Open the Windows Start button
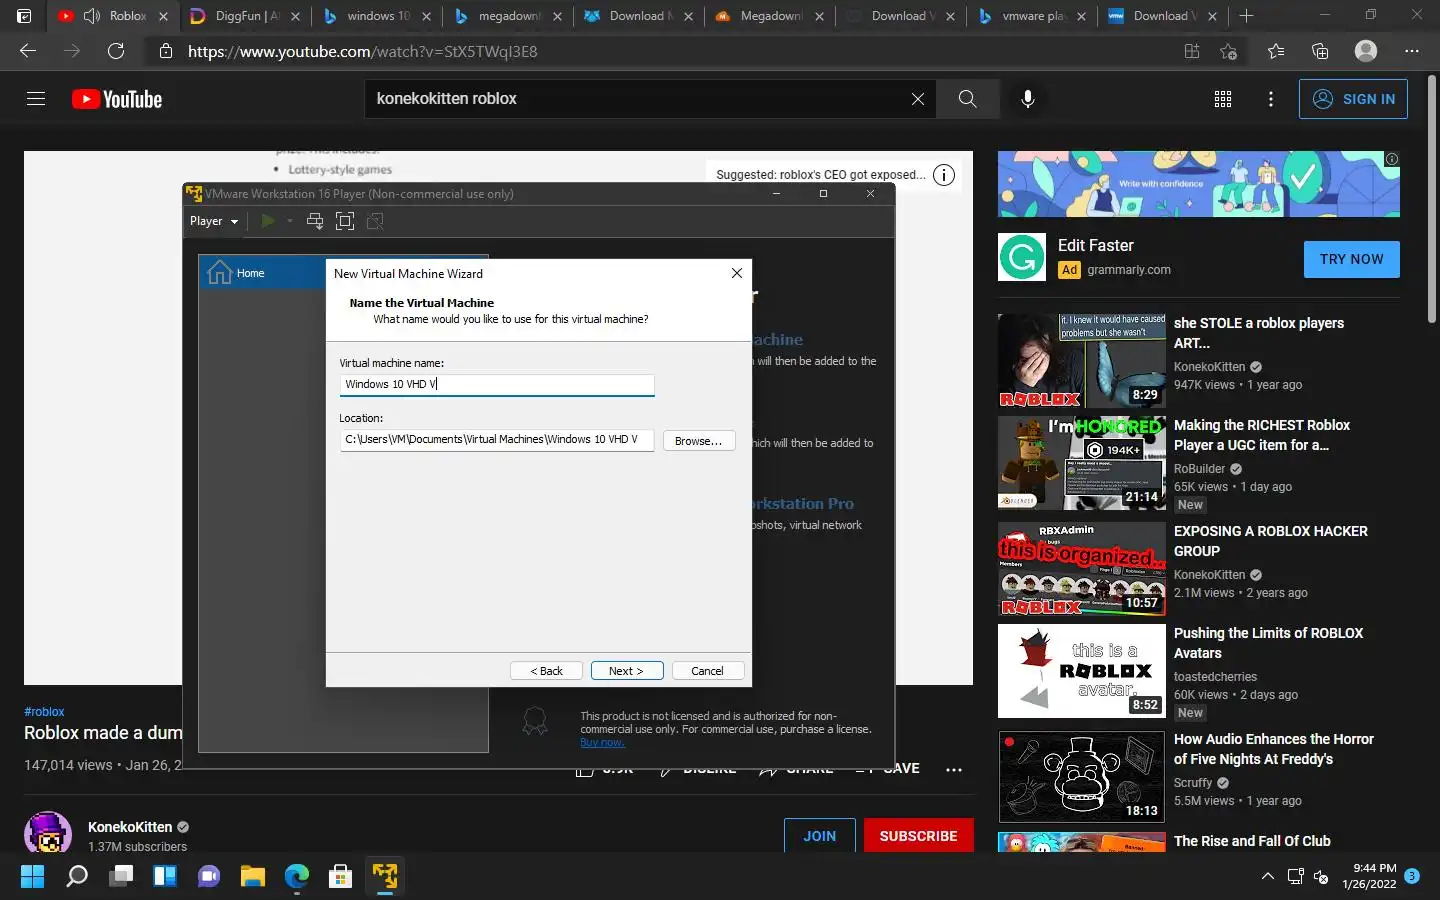 (32, 877)
